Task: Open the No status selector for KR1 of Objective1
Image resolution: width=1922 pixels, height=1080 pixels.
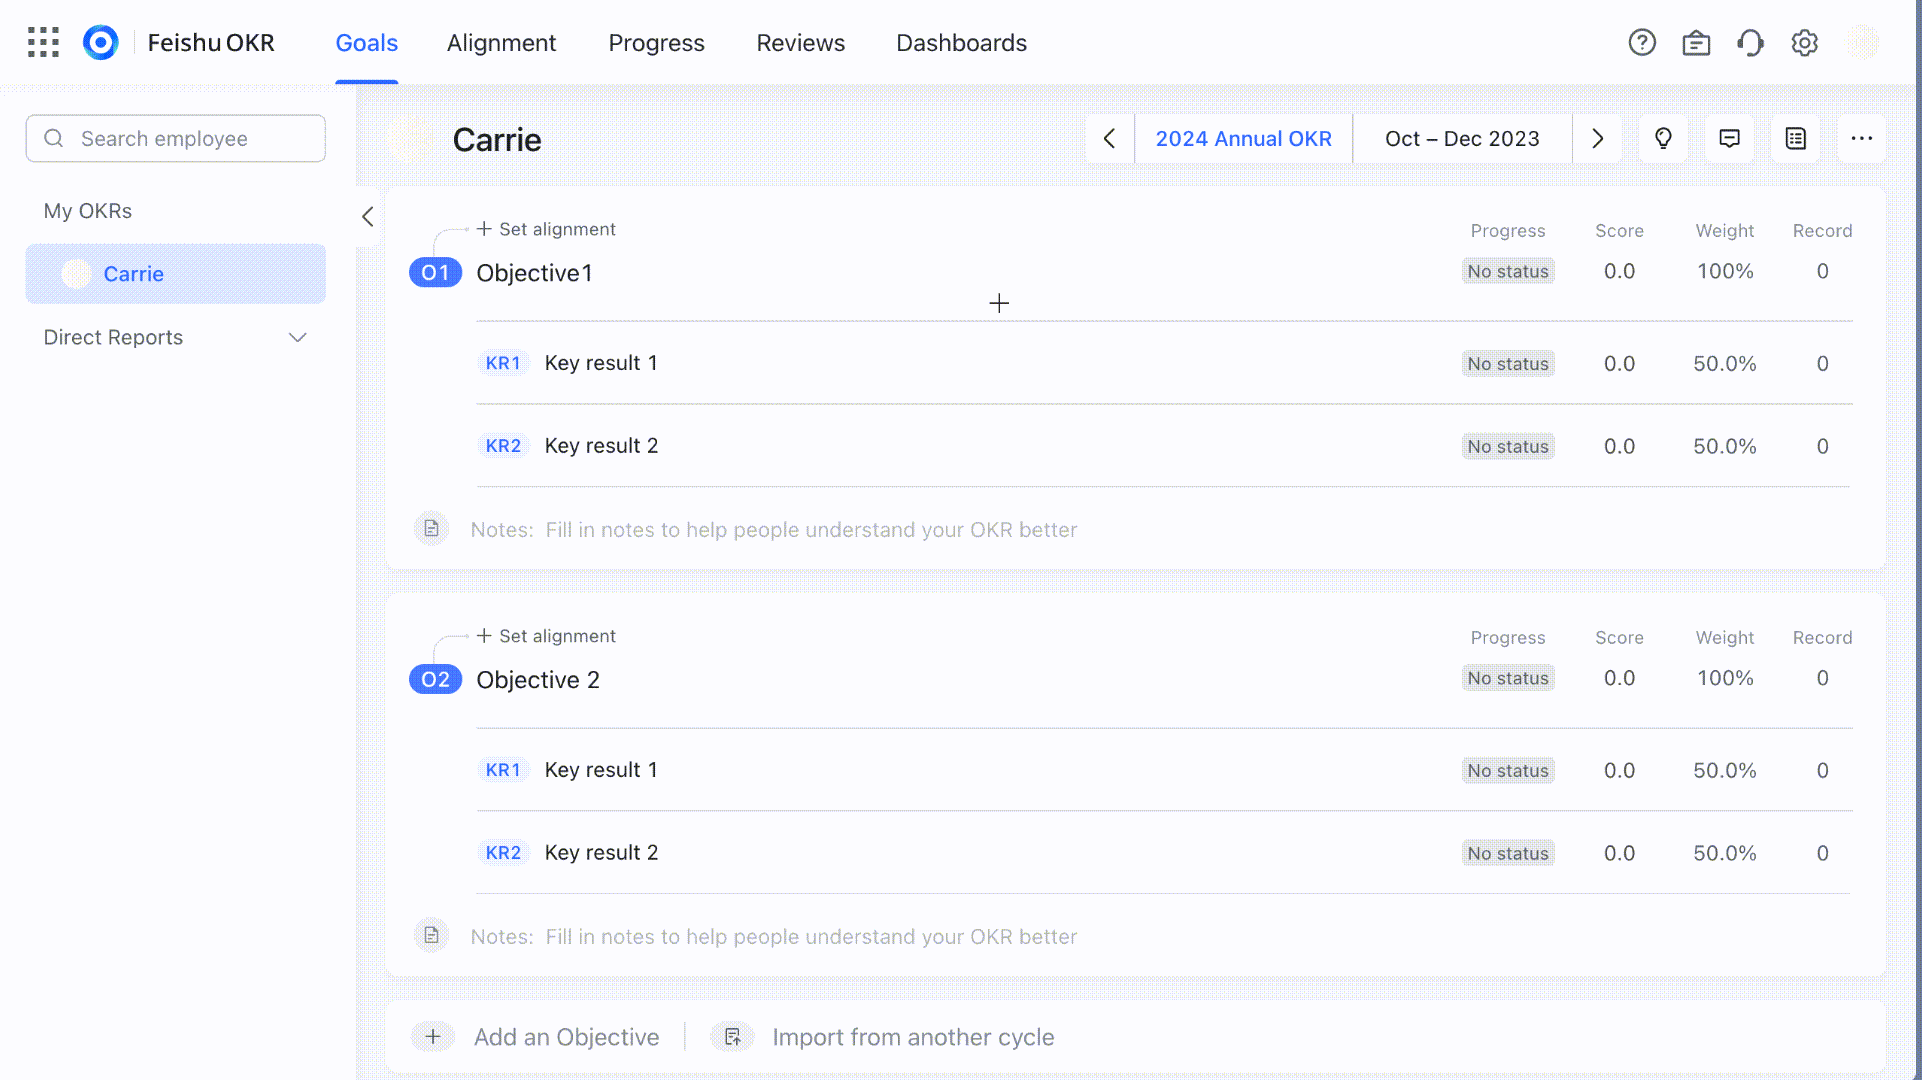Action: 1507,363
